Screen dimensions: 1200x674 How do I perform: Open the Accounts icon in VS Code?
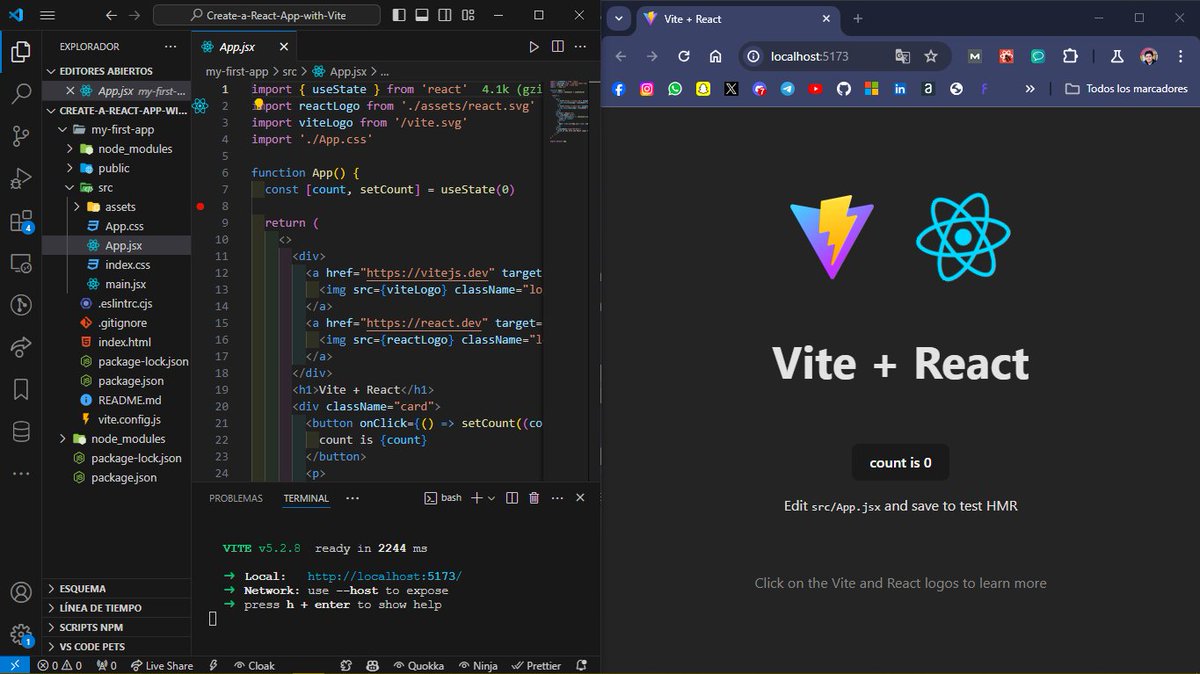pyautogui.click(x=20, y=592)
